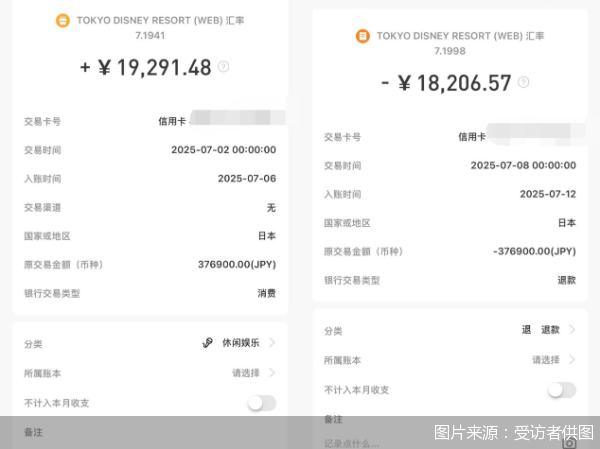Click 备注 label in right panel
Viewport: 600px width, 449px height.
(x=333, y=420)
